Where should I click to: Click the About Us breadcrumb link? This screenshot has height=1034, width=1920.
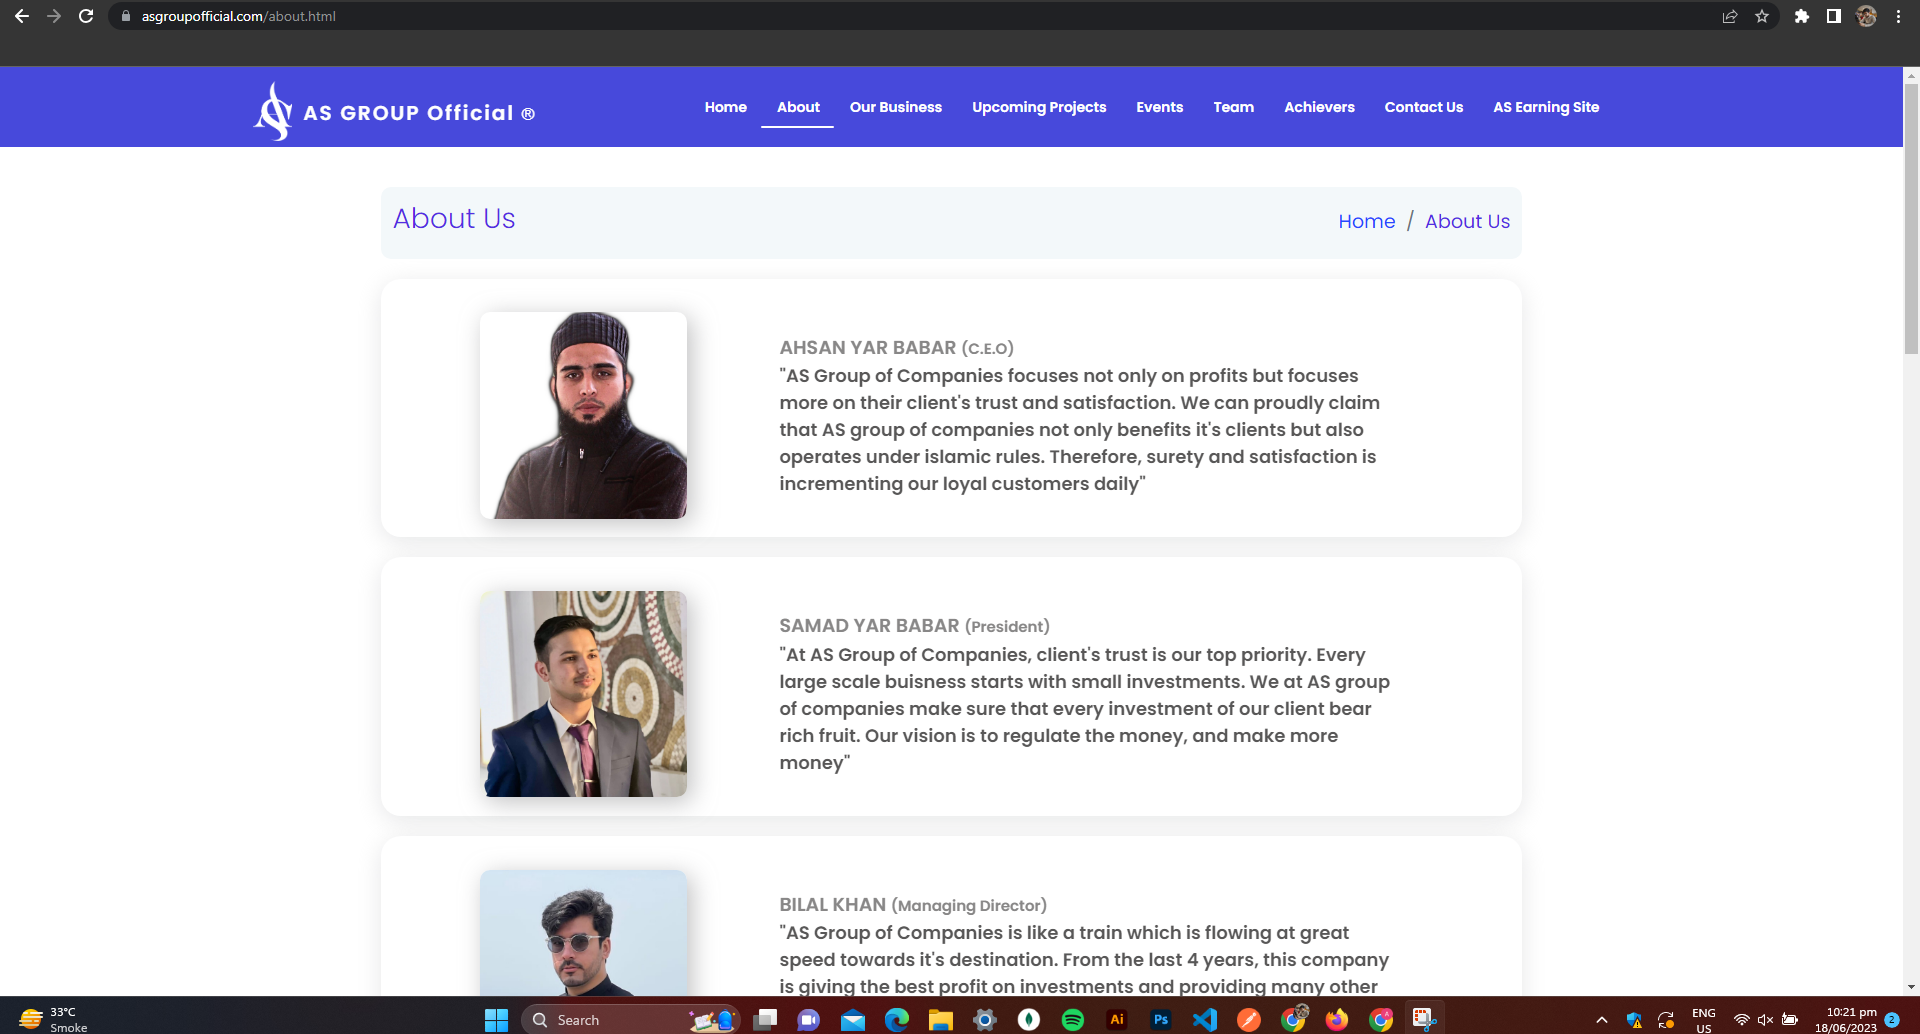pos(1467,221)
